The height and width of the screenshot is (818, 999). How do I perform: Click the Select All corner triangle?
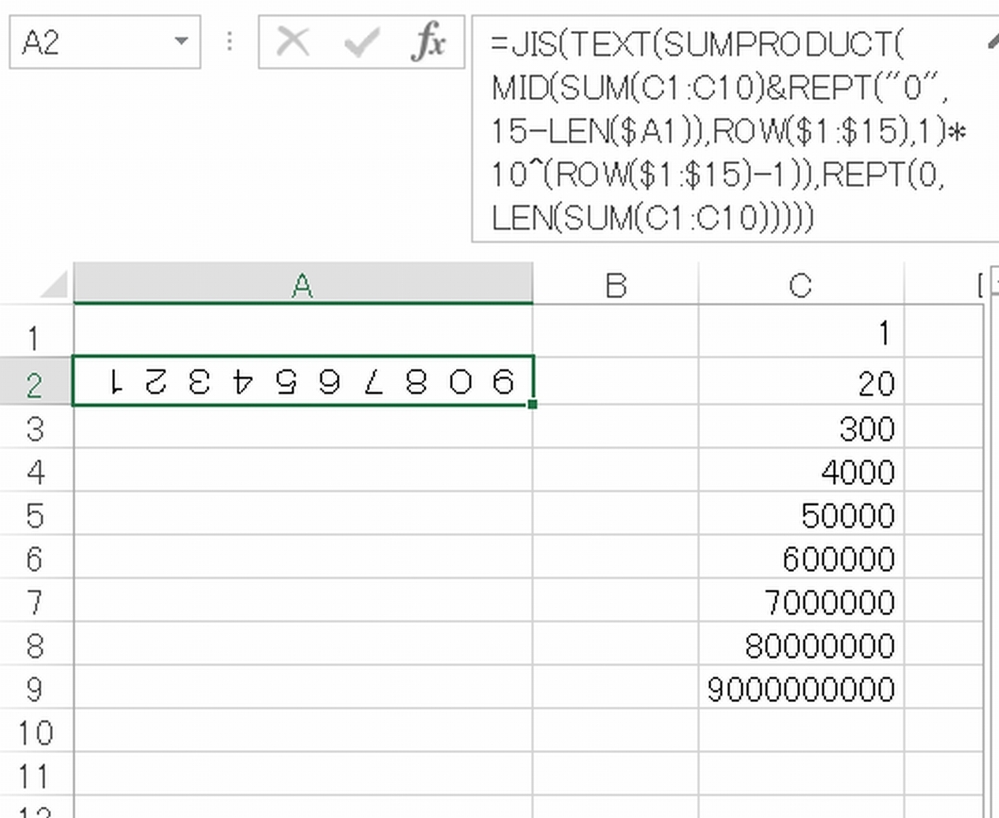pos(53,286)
